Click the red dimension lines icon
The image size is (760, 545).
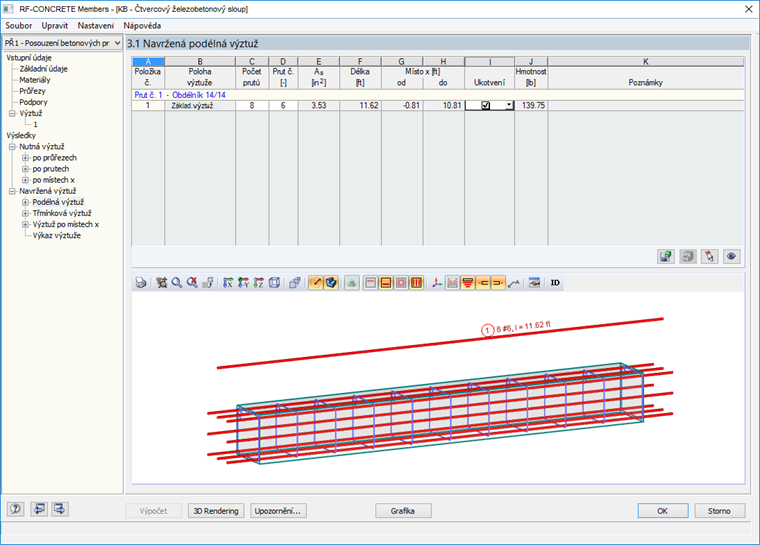pyautogui.click(x=452, y=283)
